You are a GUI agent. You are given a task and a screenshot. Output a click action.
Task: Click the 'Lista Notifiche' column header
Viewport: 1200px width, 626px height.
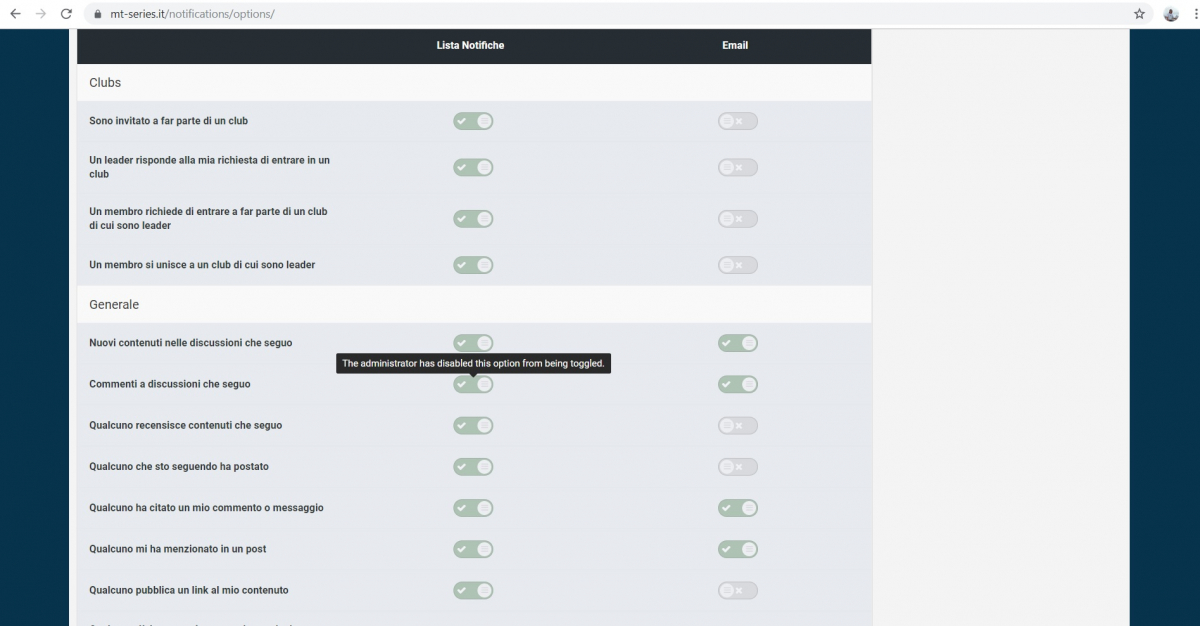pyautogui.click(x=470, y=45)
